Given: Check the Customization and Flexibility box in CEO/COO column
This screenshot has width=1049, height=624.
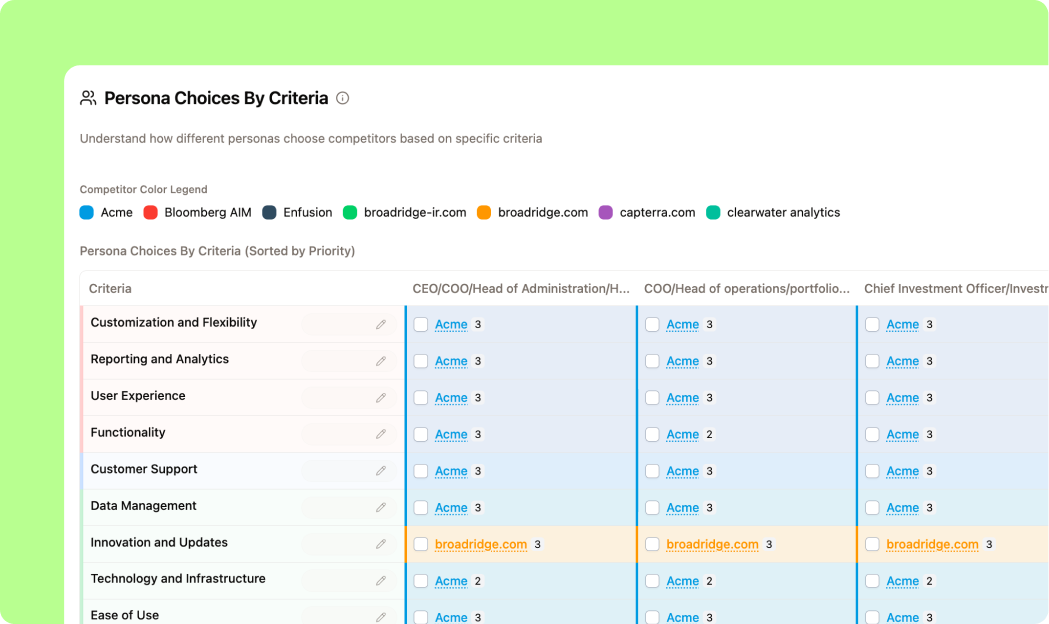Looking at the screenshot, I should (x=421, y=324).
